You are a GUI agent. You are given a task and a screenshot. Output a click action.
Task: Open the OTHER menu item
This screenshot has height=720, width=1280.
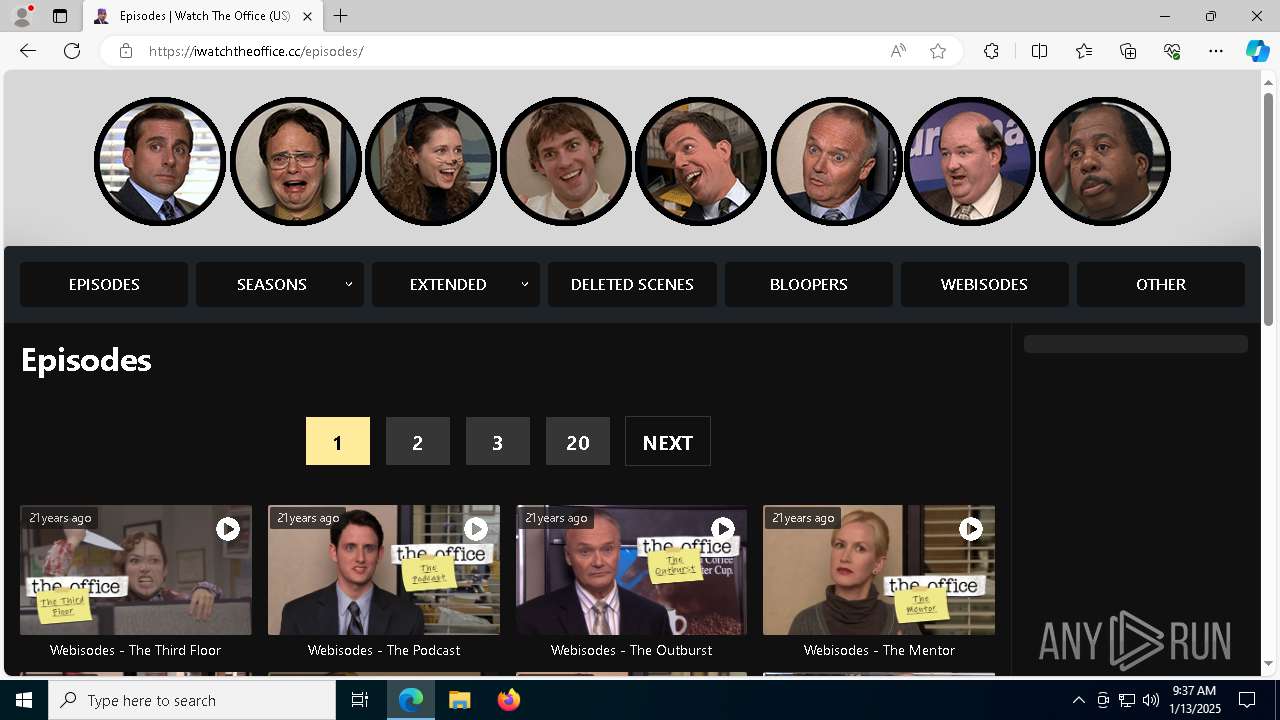click(x=1161, y=284)
